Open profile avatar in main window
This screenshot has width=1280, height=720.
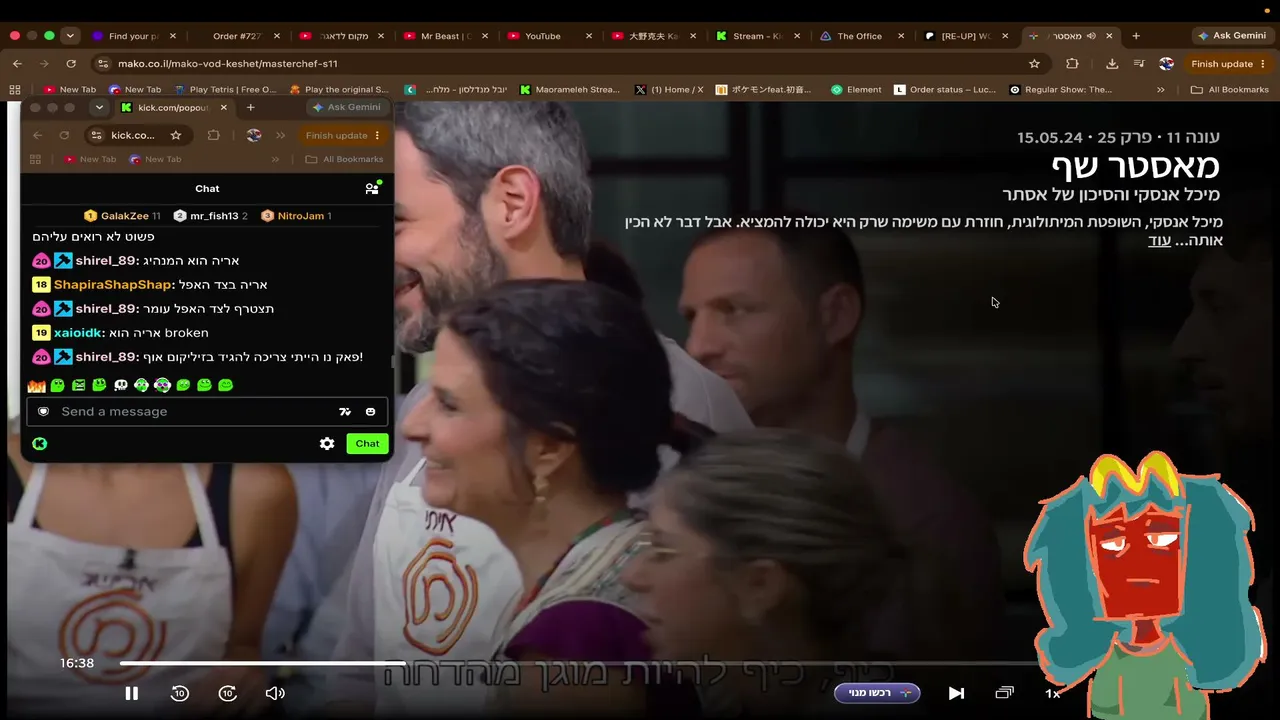click(x=1166, y=64)
